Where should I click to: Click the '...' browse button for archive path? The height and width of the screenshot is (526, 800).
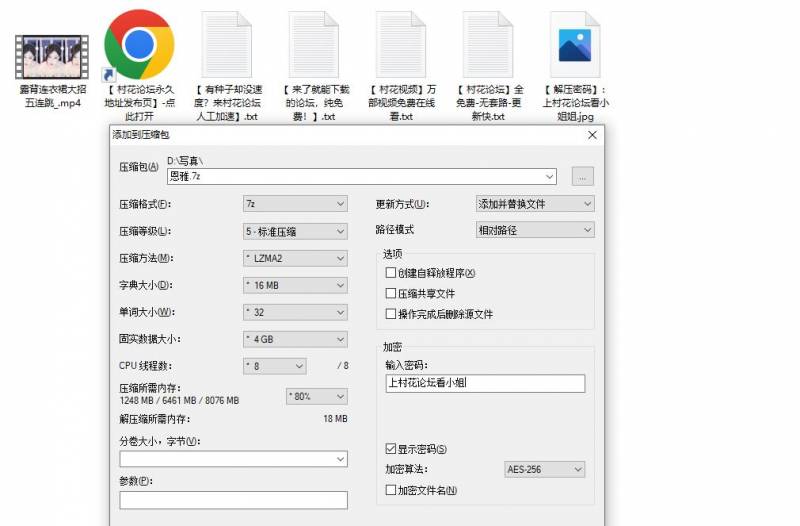click(583, 177)
